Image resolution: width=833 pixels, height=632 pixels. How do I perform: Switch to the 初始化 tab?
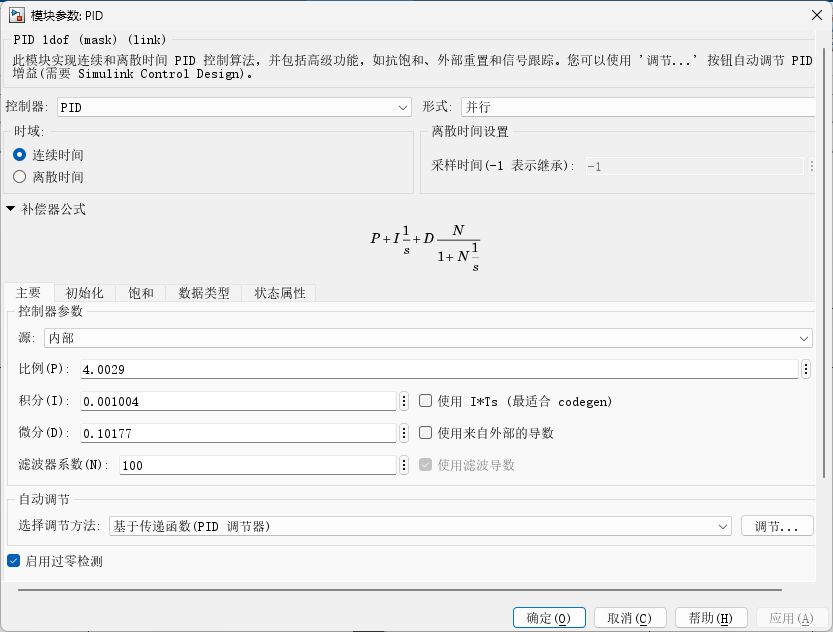84,293
